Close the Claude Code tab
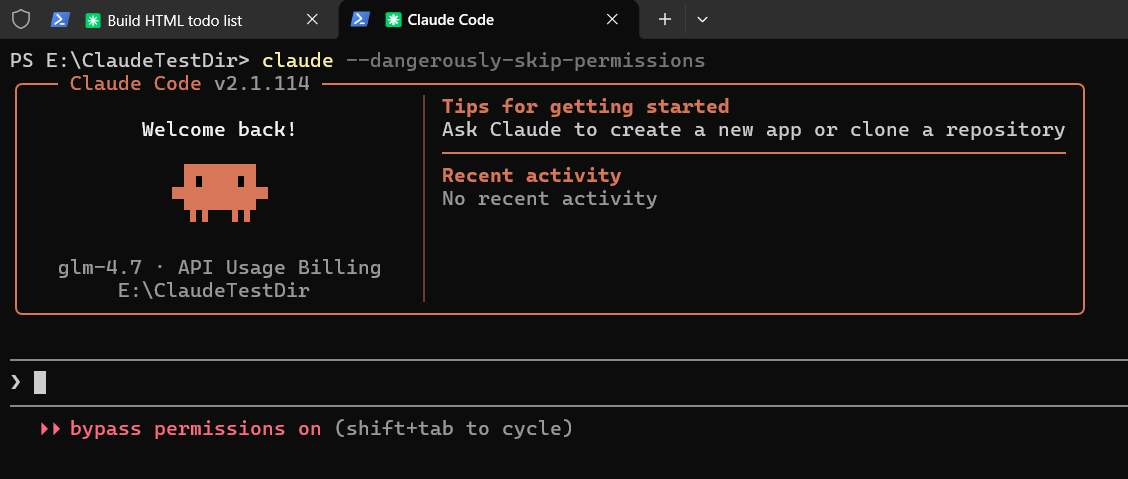 [611, 19]
